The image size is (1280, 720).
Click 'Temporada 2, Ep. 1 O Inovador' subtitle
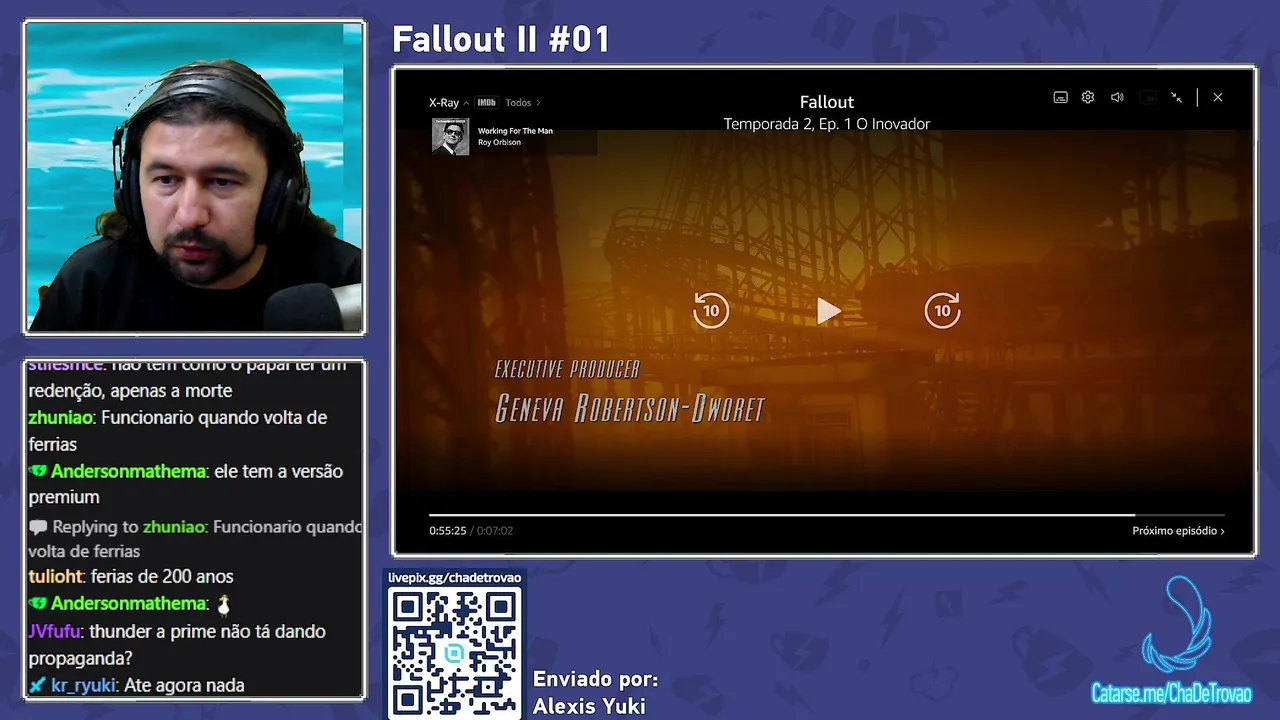click(x=826, y=124)
